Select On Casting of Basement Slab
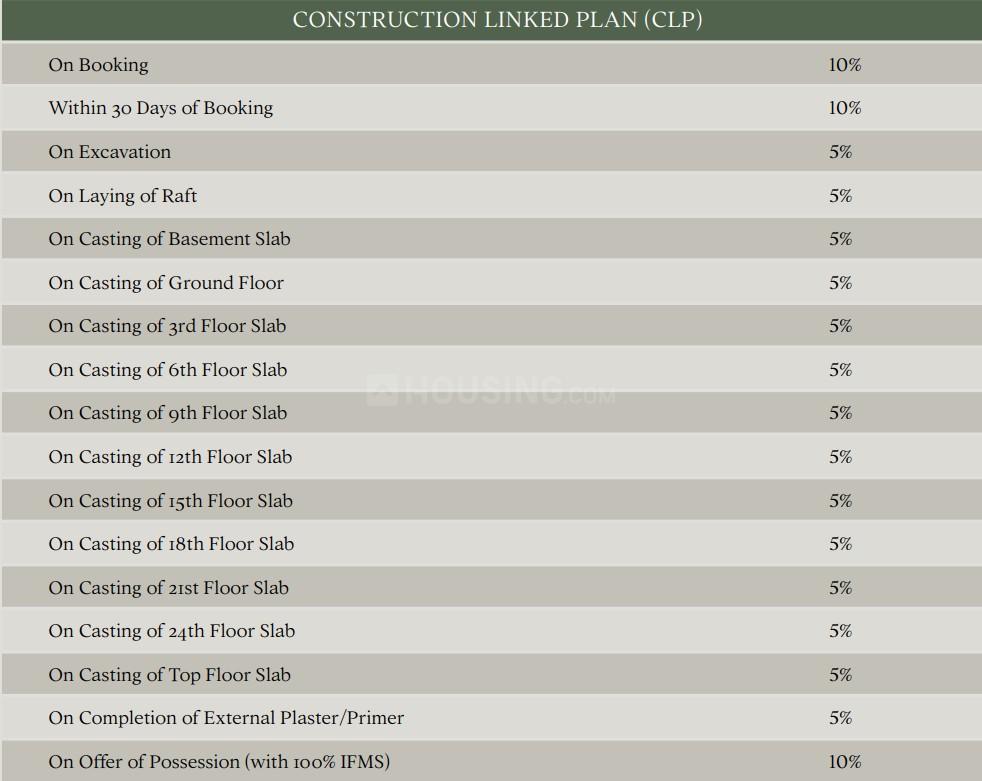 169,239
